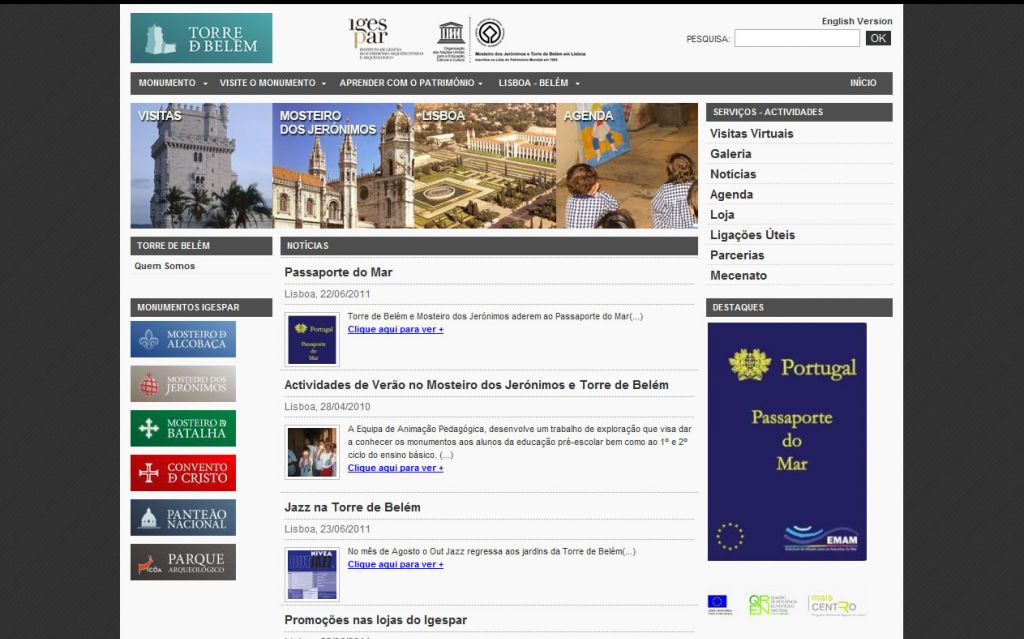Viewport: 1024px width, 639px height.
Task: Open the Mosteiro de Alcobaça banner
Action: 183,339
